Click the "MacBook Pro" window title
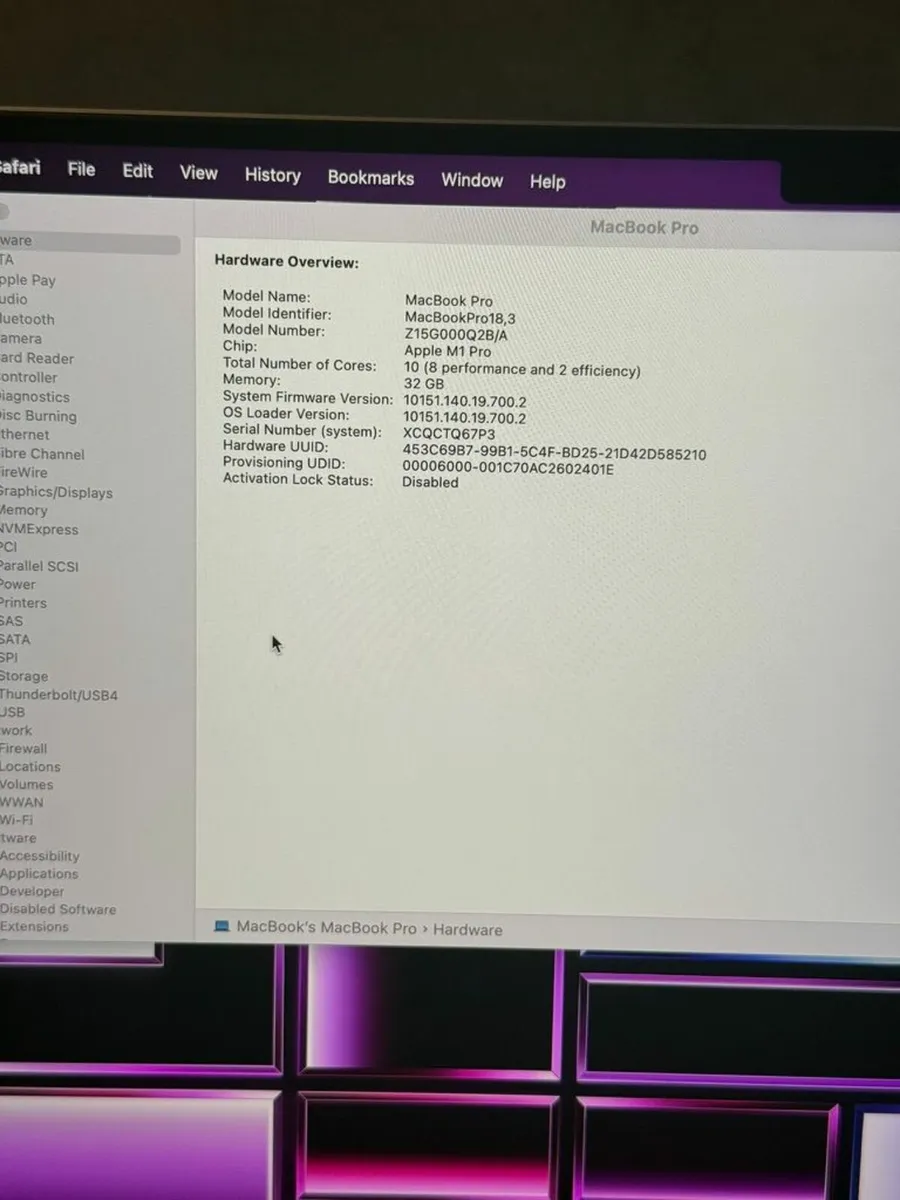The image size is (900, 1200). coord(644,228)
